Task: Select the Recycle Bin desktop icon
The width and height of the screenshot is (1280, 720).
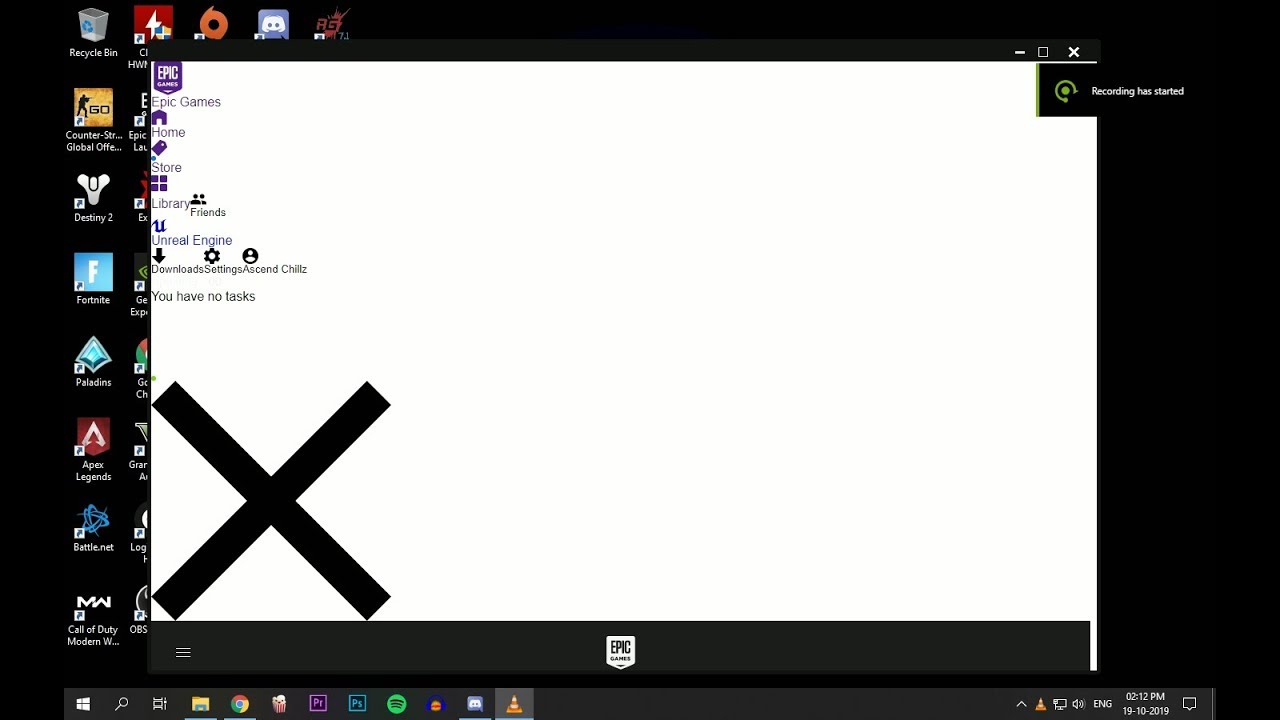Action: (93, 33)
